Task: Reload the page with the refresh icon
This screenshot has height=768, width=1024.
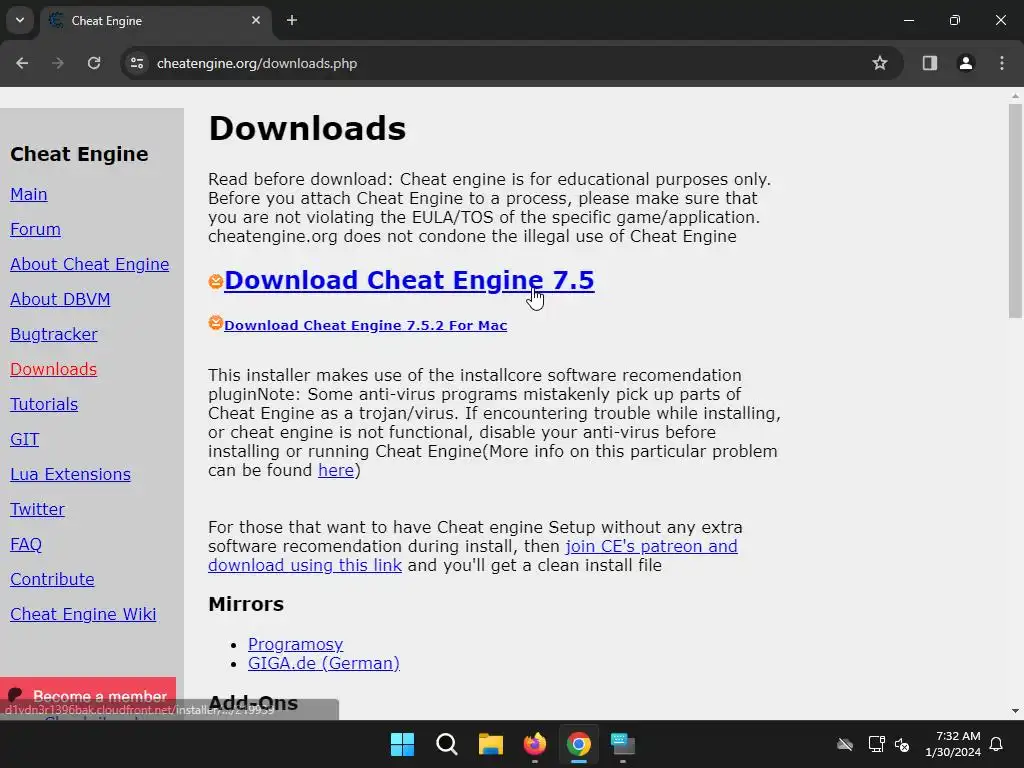Action: click(94, 63)
